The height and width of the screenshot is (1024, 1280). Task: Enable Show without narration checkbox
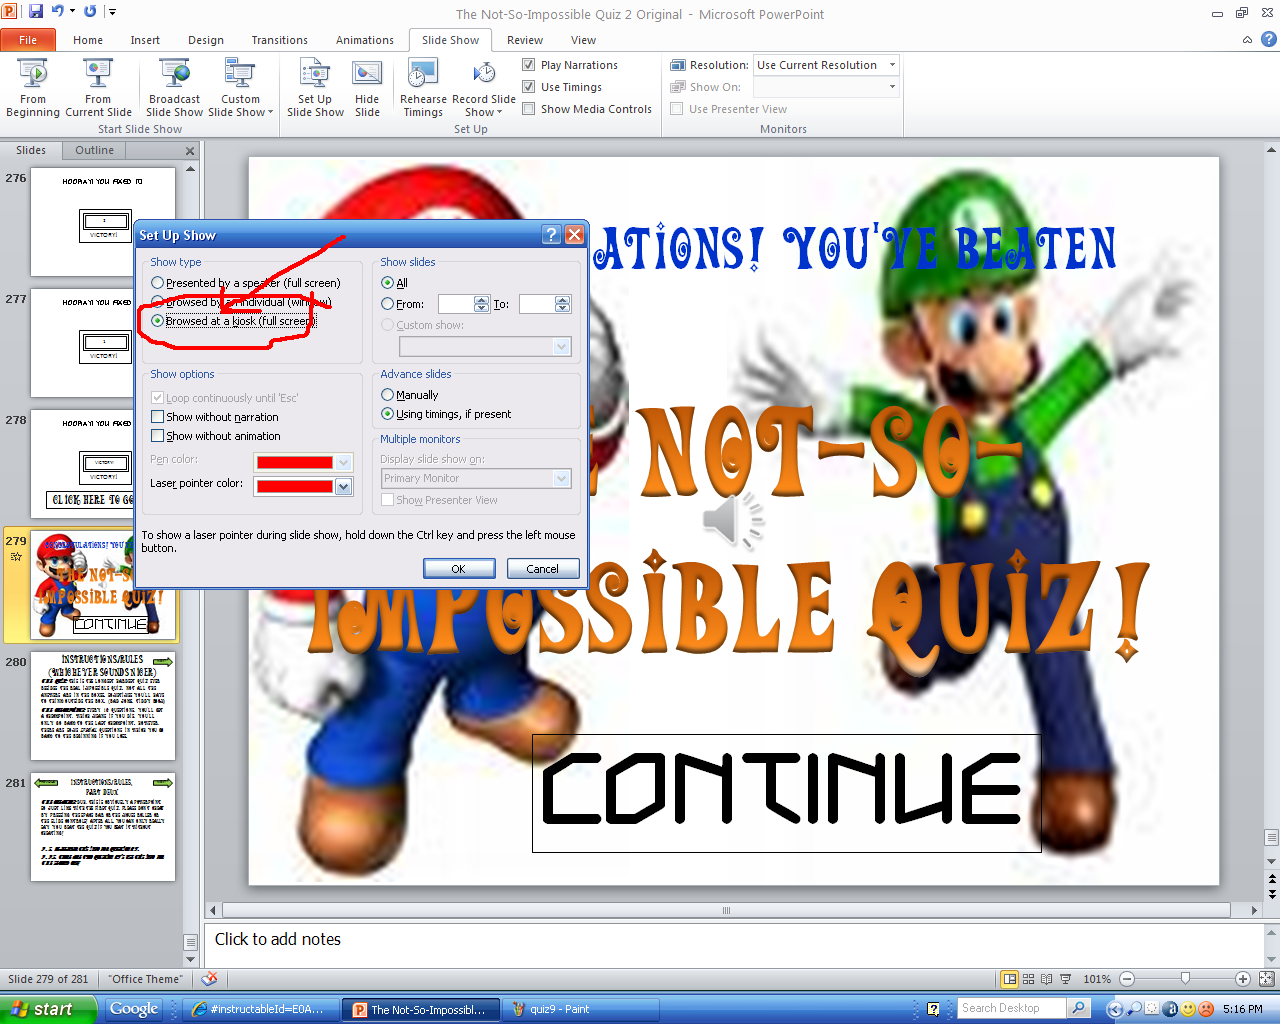(x=157, y=417)
